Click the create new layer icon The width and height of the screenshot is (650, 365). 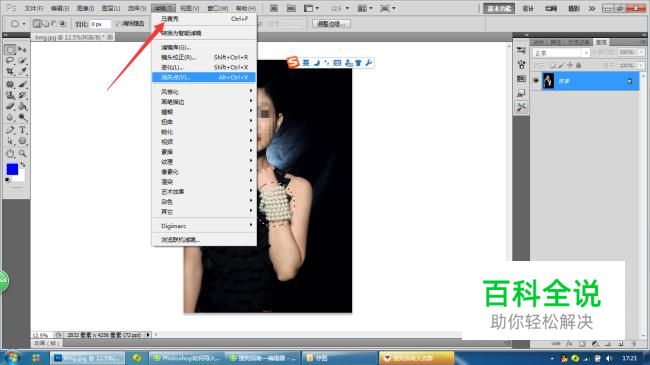[x=620, y=343]
